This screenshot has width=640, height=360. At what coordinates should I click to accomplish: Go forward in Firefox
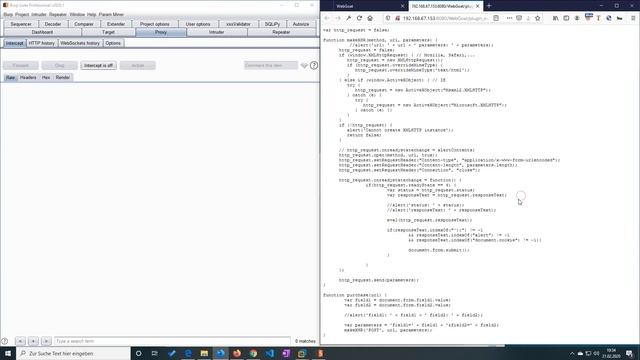click(338, 18)
